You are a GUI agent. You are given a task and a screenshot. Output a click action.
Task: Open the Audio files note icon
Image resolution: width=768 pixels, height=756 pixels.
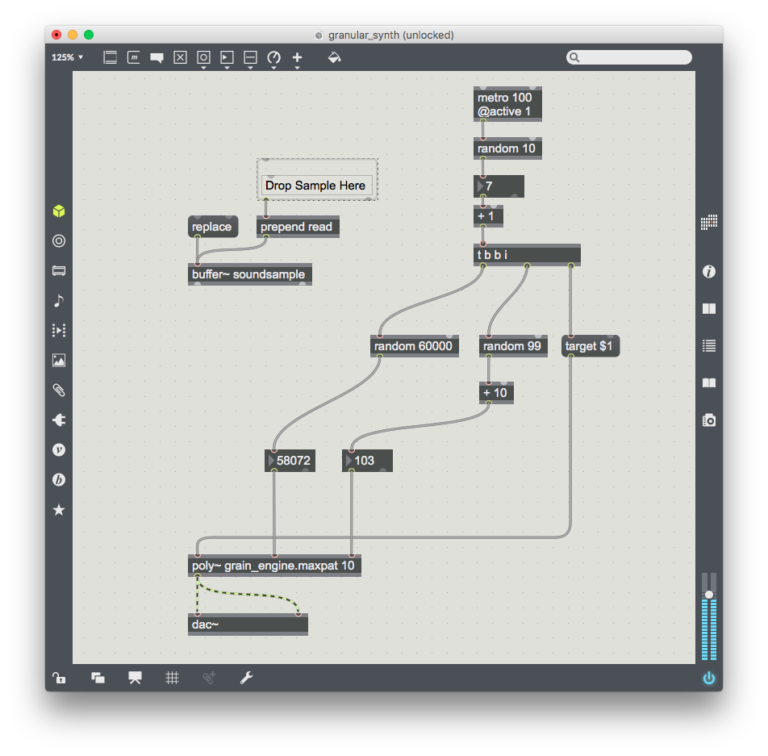[x=59, y=300]
